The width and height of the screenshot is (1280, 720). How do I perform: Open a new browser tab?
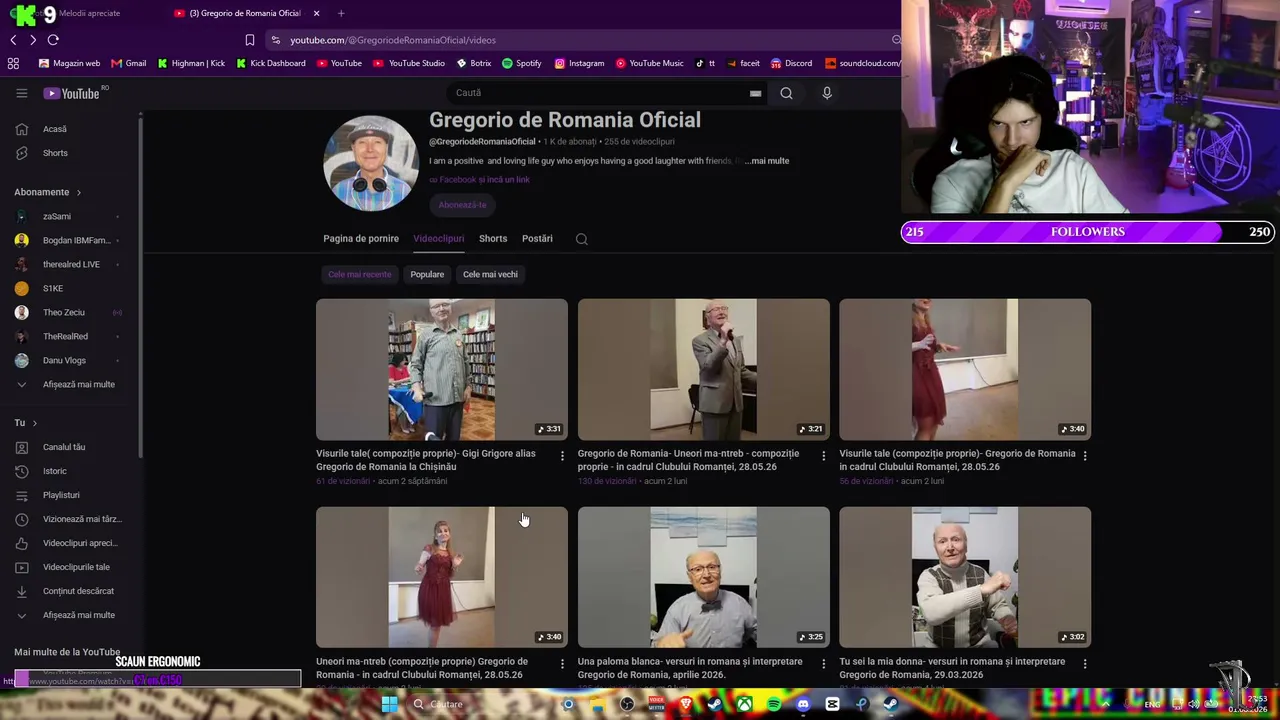point(341,13)
